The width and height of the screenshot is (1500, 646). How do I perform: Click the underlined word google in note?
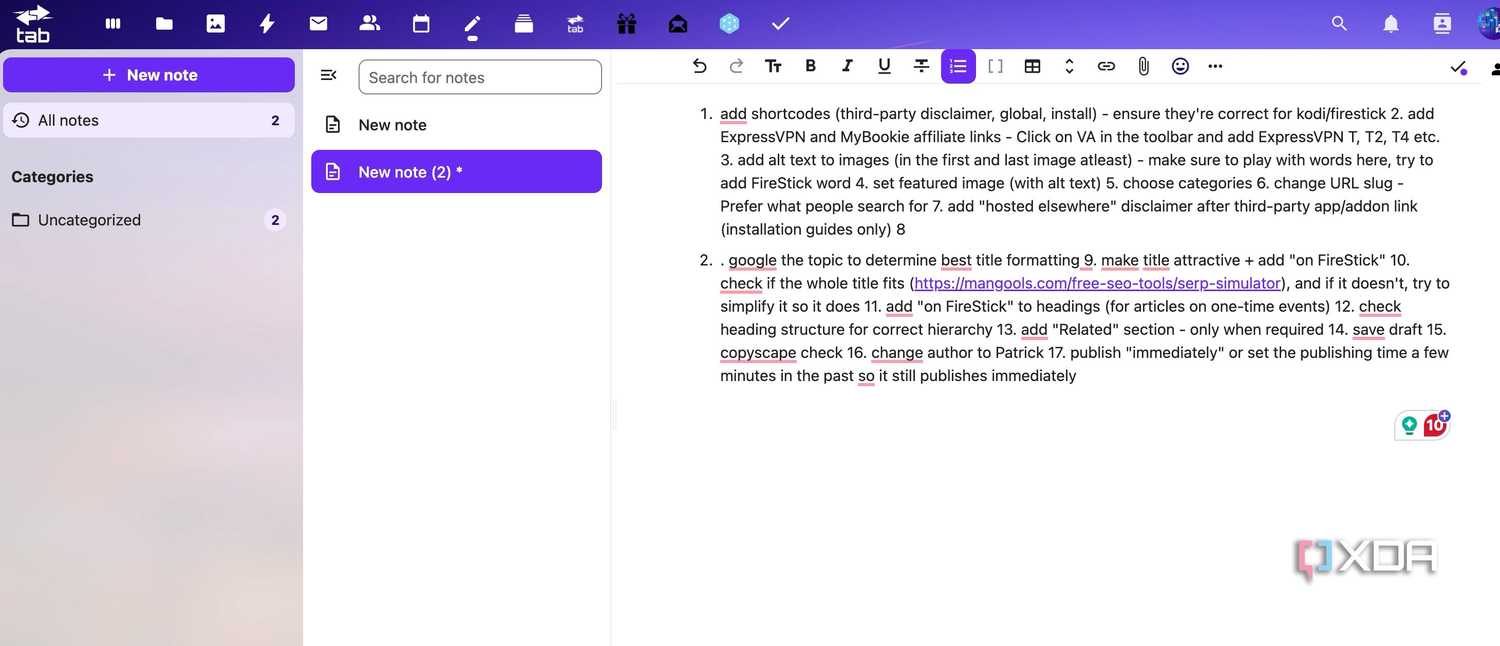[752, 260]
